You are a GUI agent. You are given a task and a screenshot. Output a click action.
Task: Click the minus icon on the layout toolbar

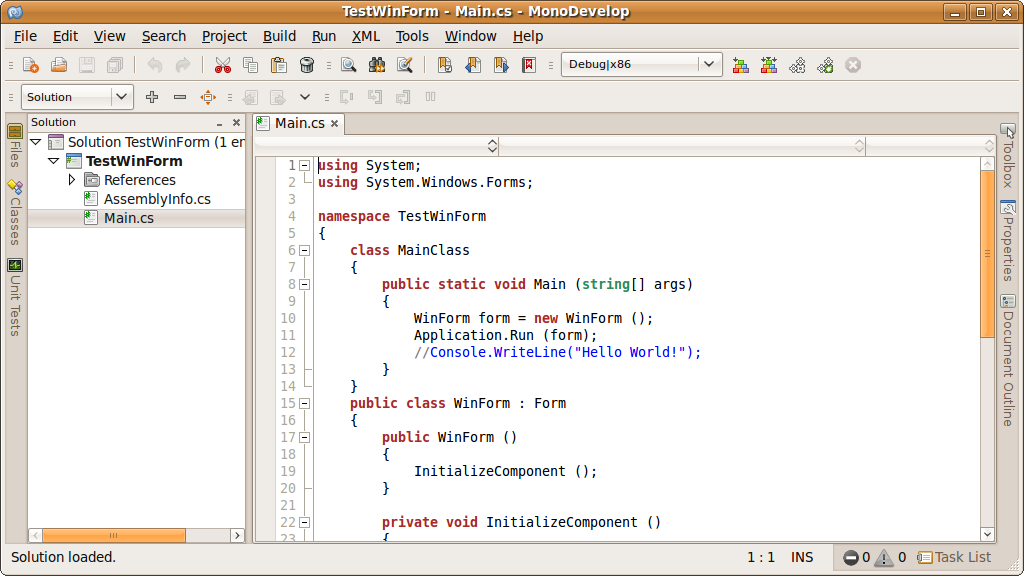(180, 97)
